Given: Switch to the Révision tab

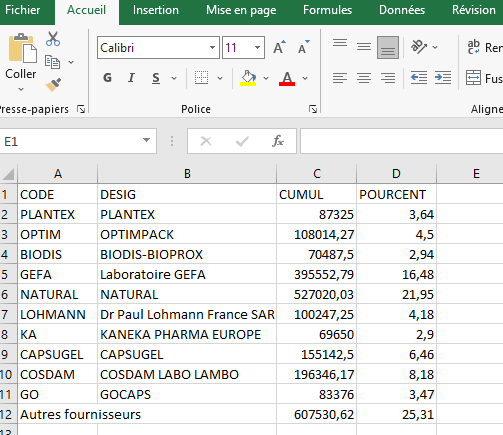Looking at the screenshot, I should (x=474, y=10).
